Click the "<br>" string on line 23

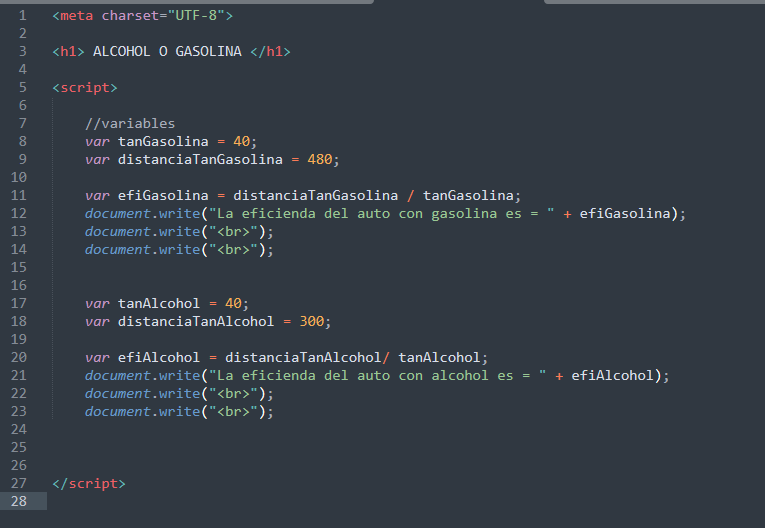233,412
